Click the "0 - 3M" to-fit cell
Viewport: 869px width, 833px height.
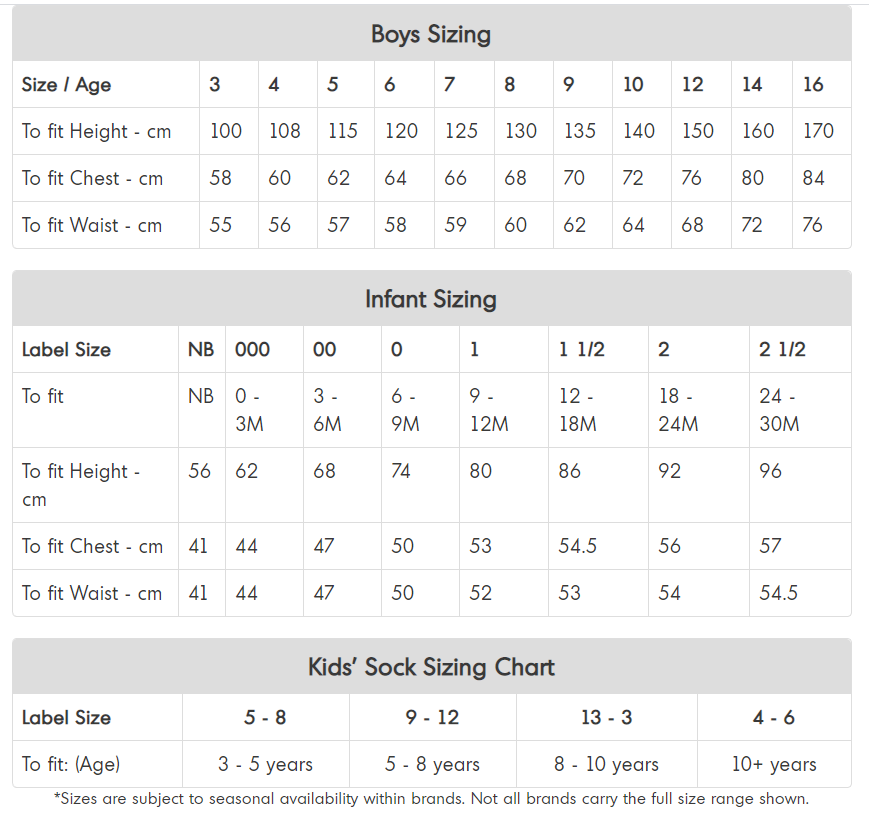(249, 410)
